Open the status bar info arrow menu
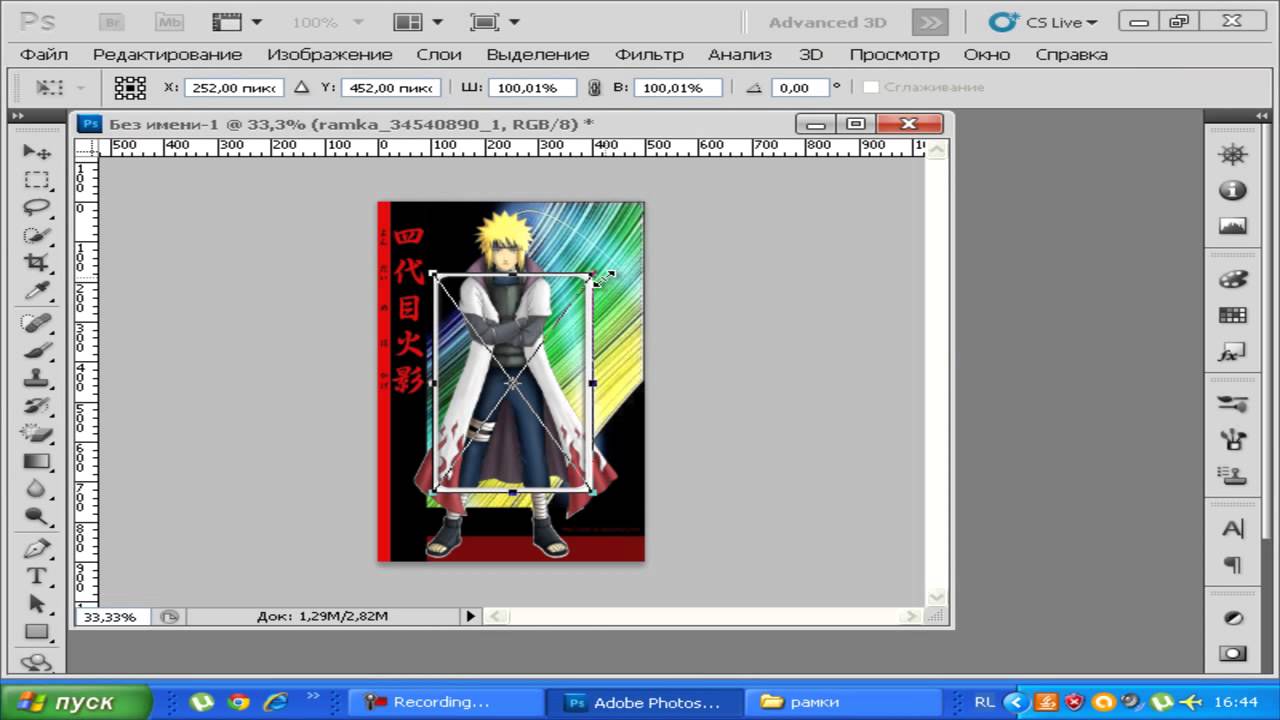The image size is (1280, 720). pyautogui.click(x=470, y=616)
